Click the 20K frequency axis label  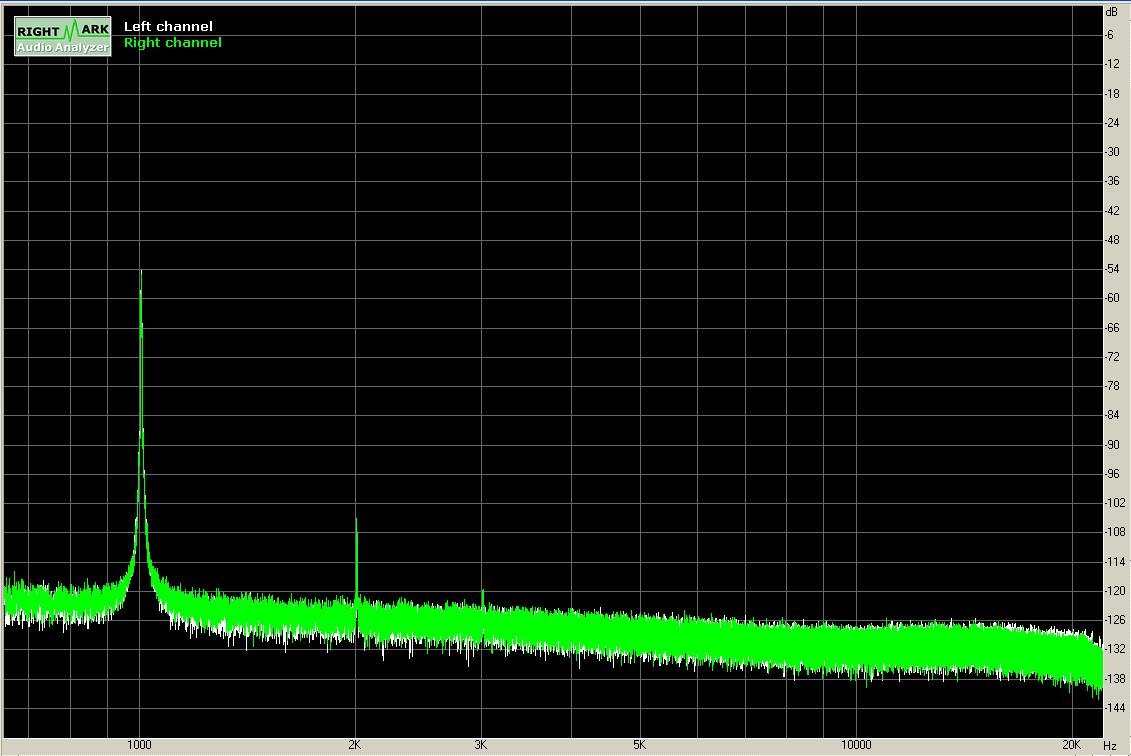1071,744
